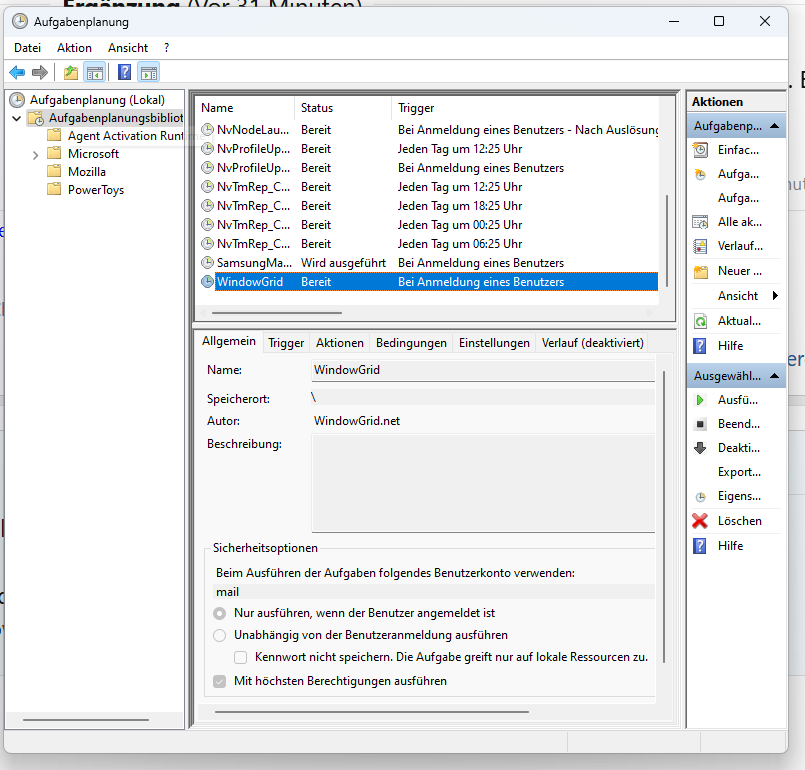Open the Verlauf (deaktiviert) tab
The image size is (805, 770).
point(592,343)
